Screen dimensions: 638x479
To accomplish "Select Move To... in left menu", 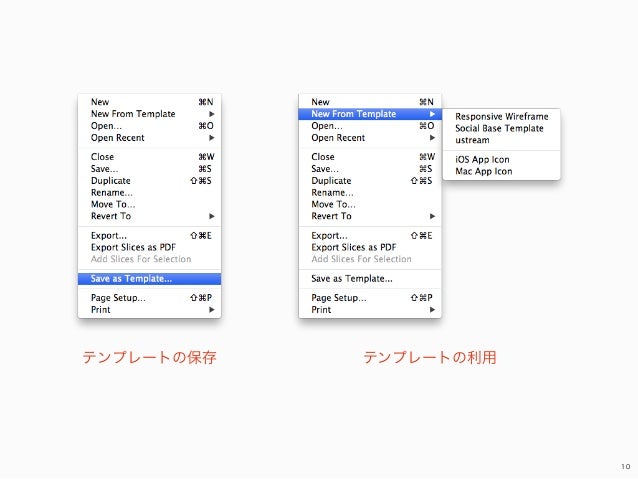I will (x=149, y=204).
